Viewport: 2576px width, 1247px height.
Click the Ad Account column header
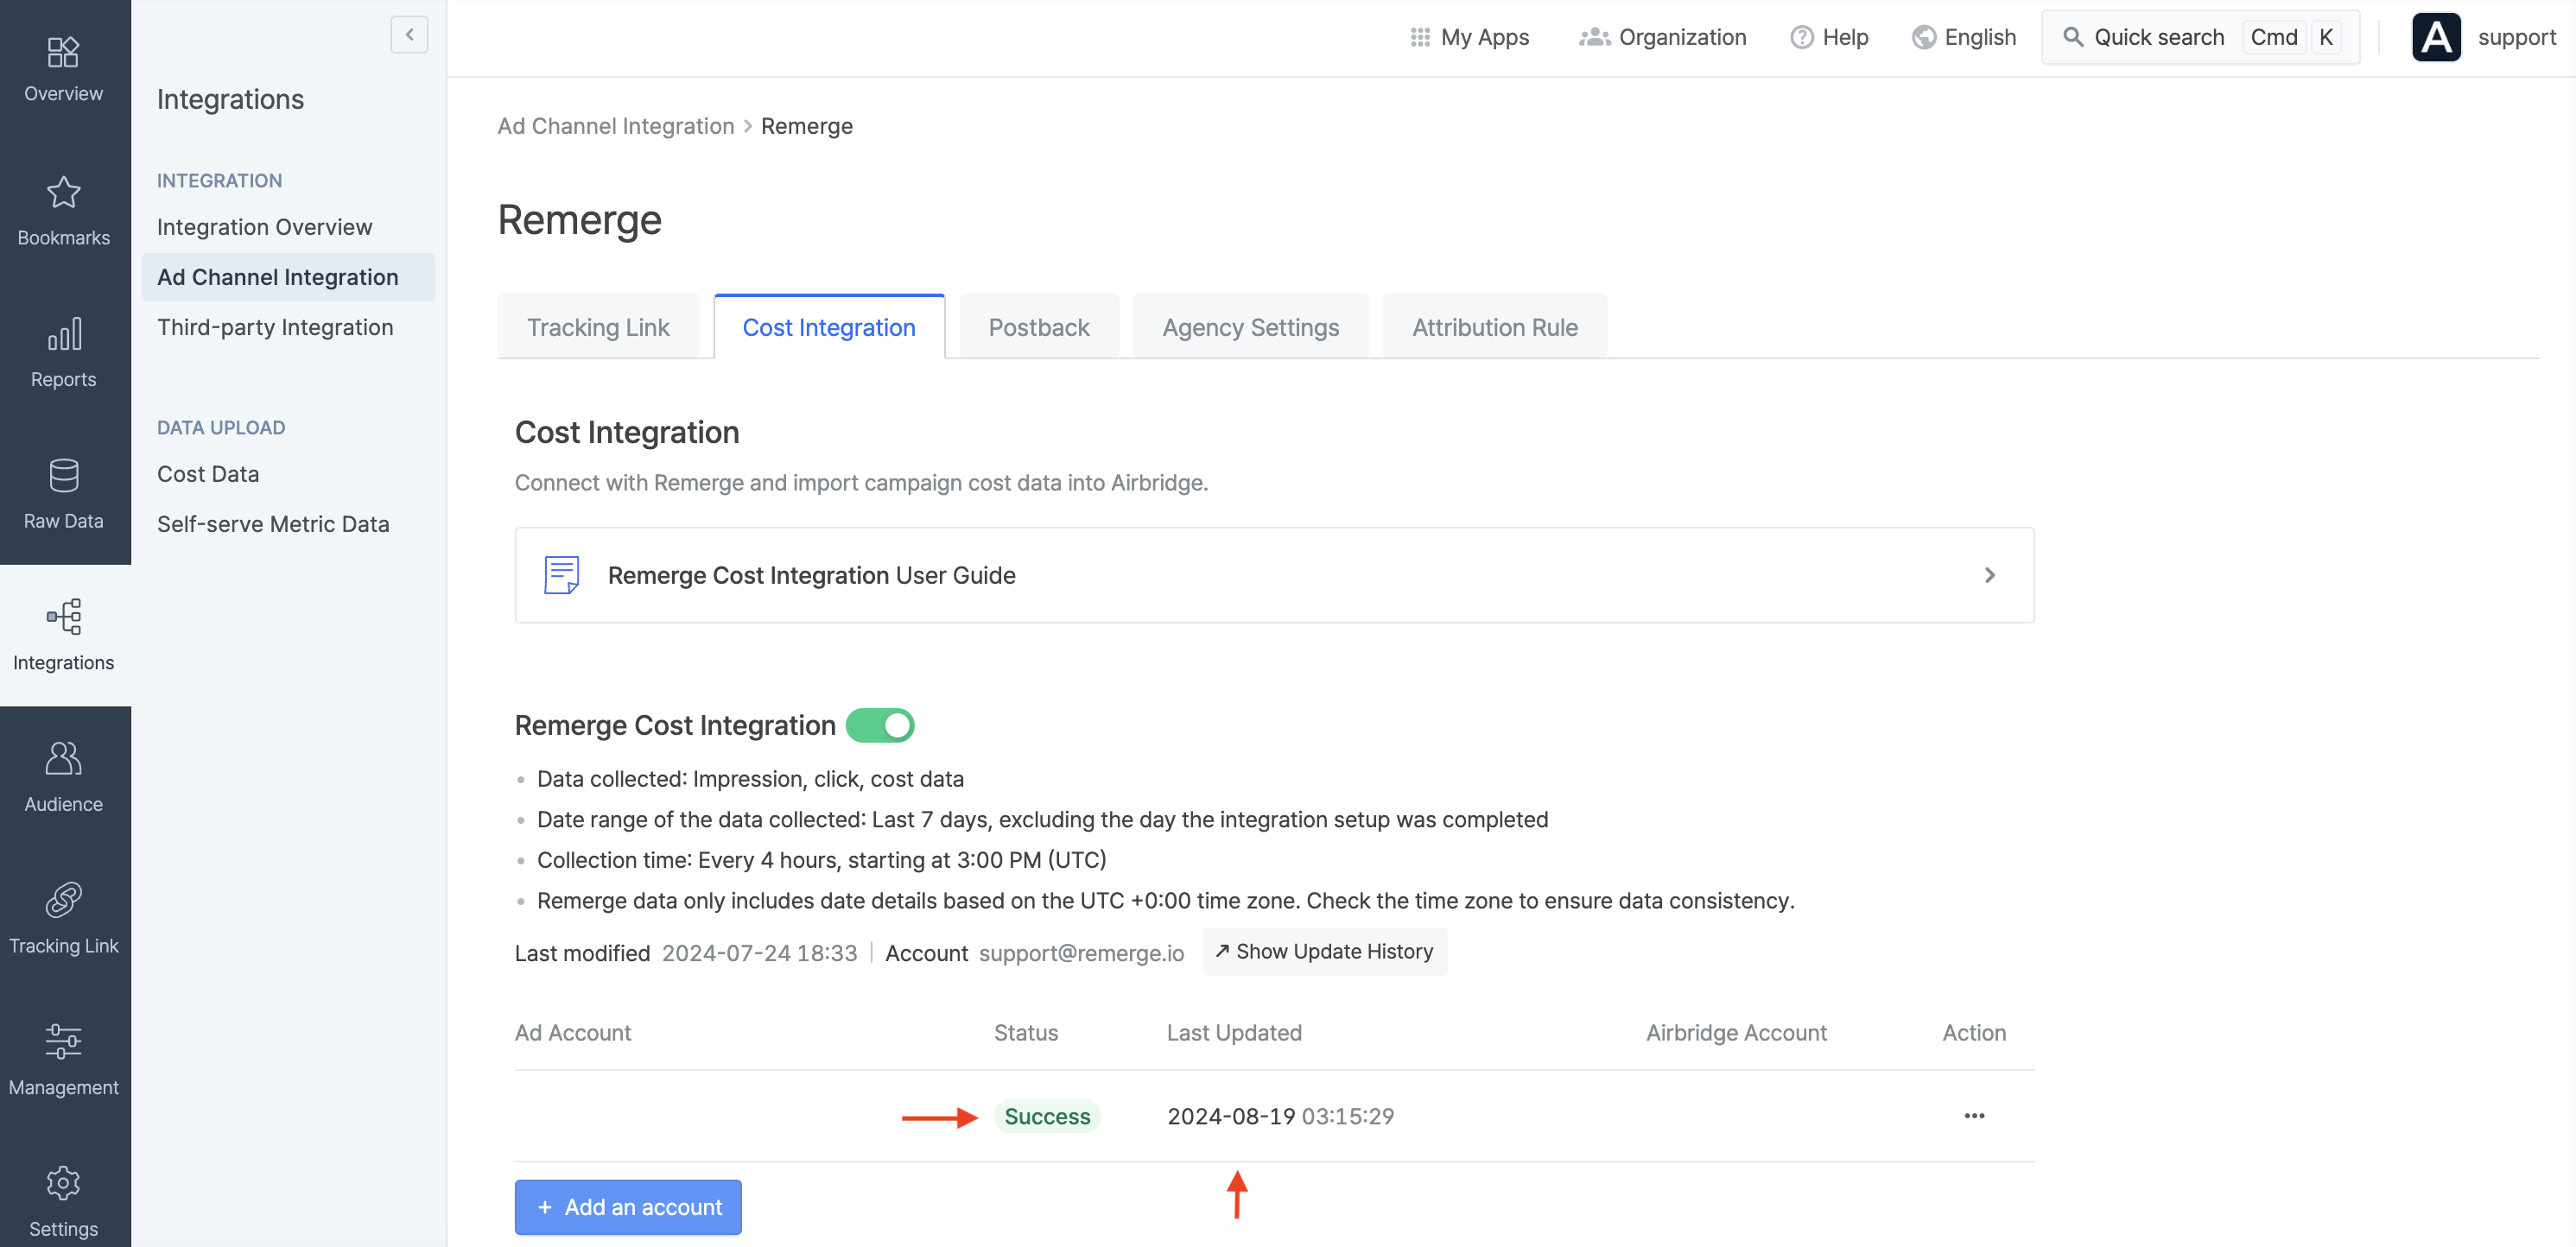point(573,1033)
